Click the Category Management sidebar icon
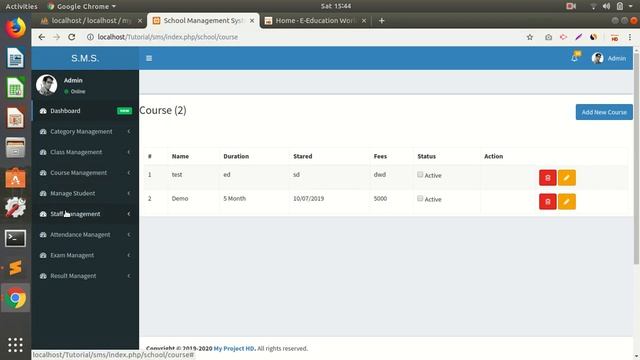Screen dimensions: 640x360 coord(43,131)
